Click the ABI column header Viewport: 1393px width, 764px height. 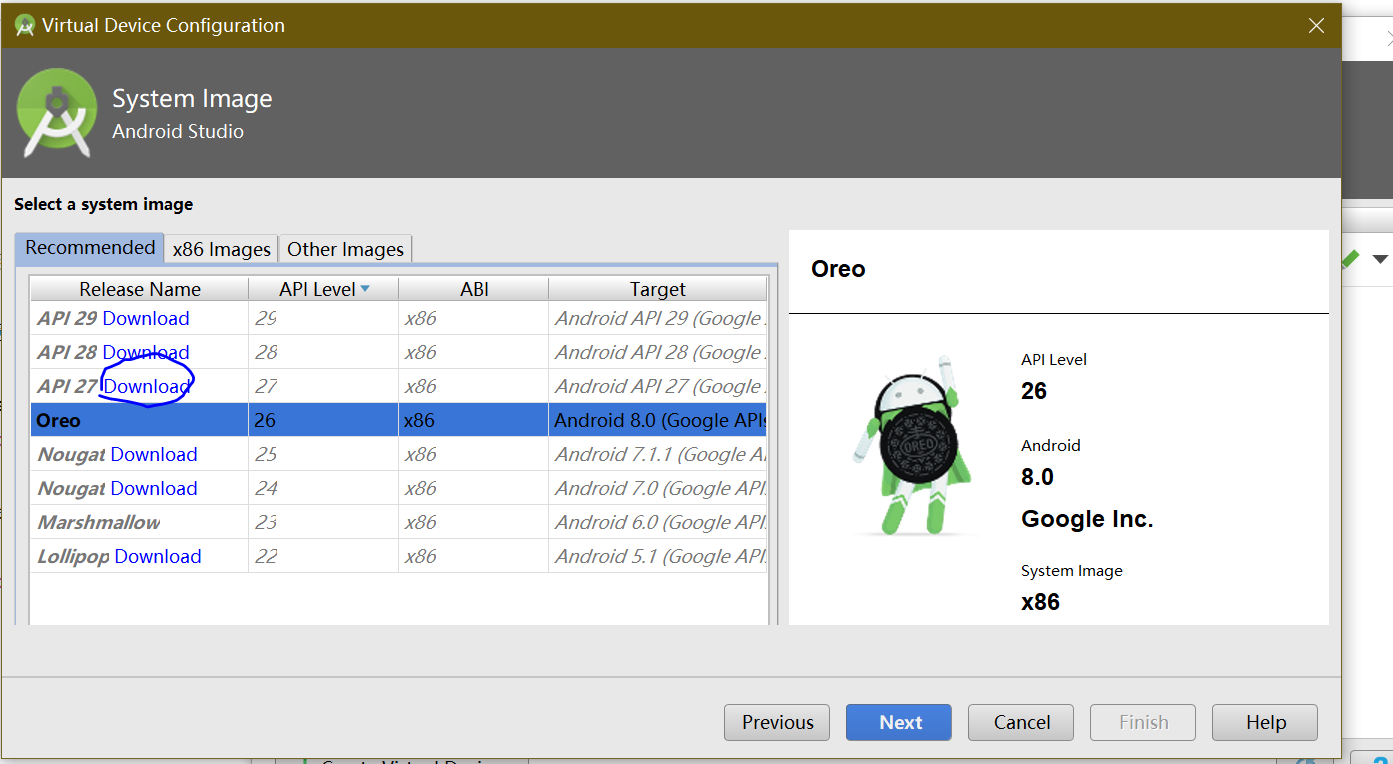(473, 289)
